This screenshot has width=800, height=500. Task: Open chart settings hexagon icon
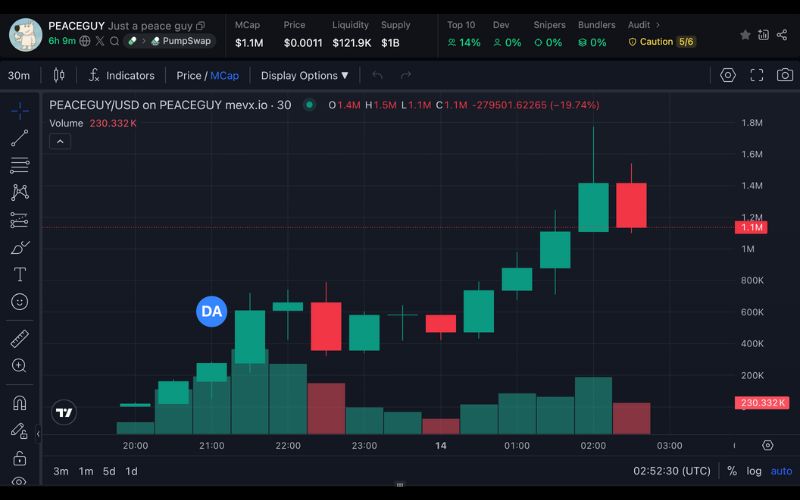coord(728,76)
